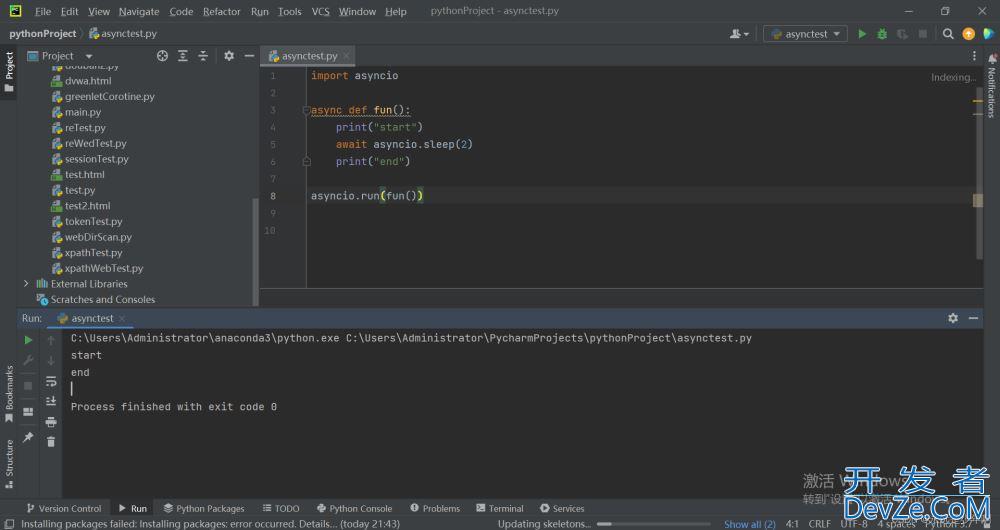Restore layout icon in Run panel
1000x530 pixels.
point(28,412)
